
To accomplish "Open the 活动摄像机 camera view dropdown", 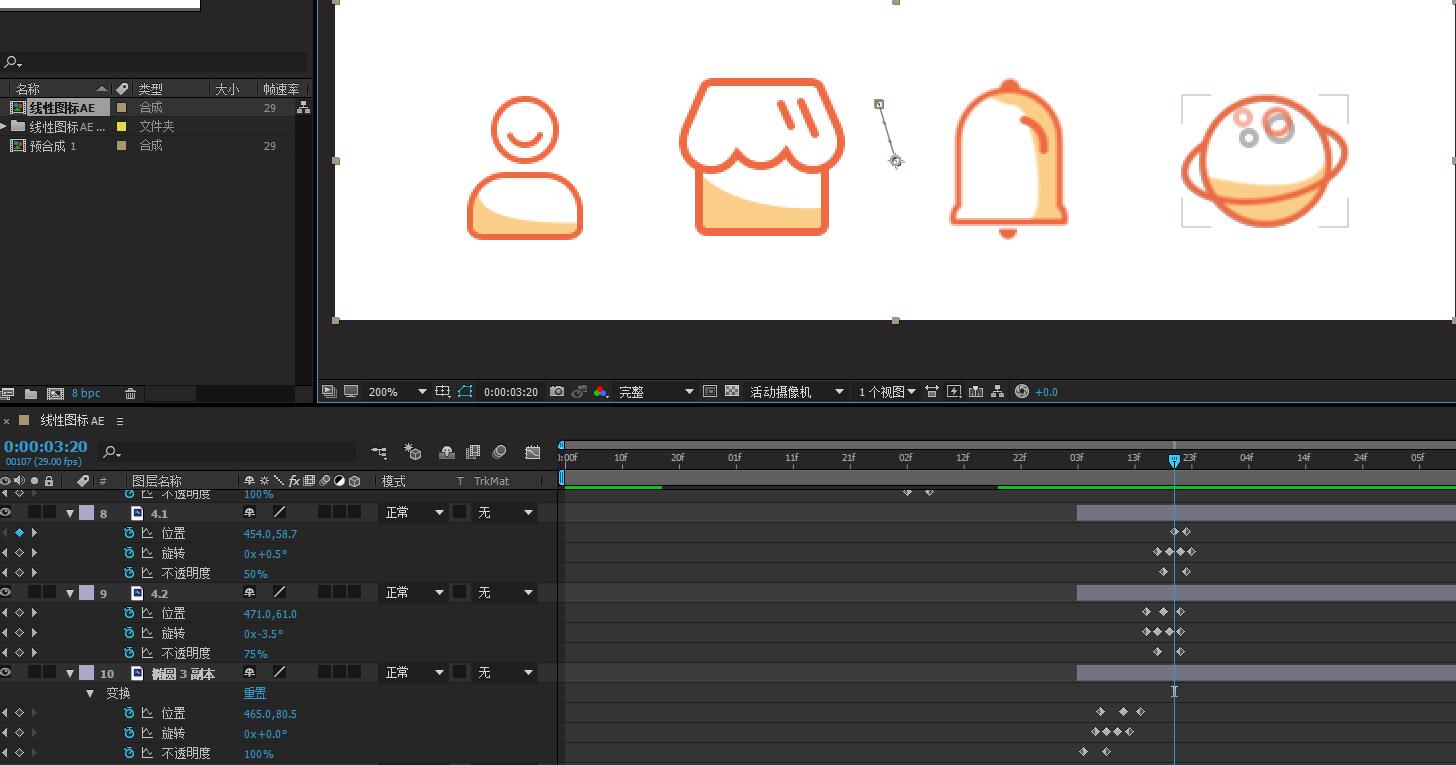I will tap(797, 392).
